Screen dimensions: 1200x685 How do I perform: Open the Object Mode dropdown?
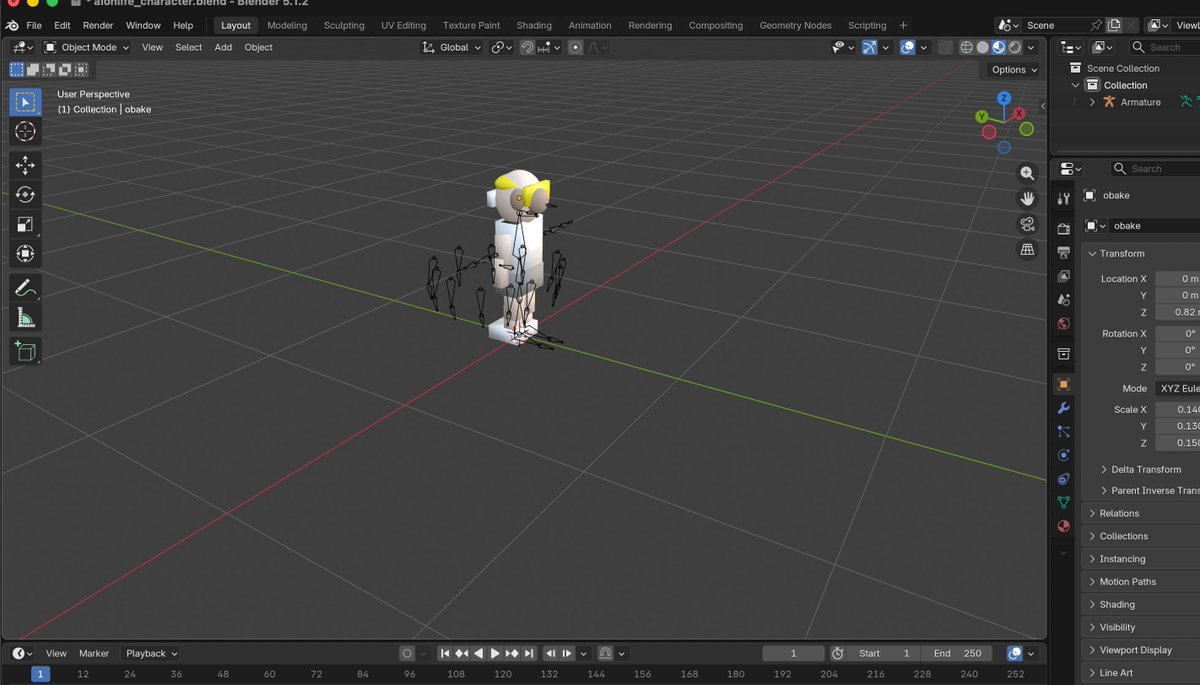(87, 47)
